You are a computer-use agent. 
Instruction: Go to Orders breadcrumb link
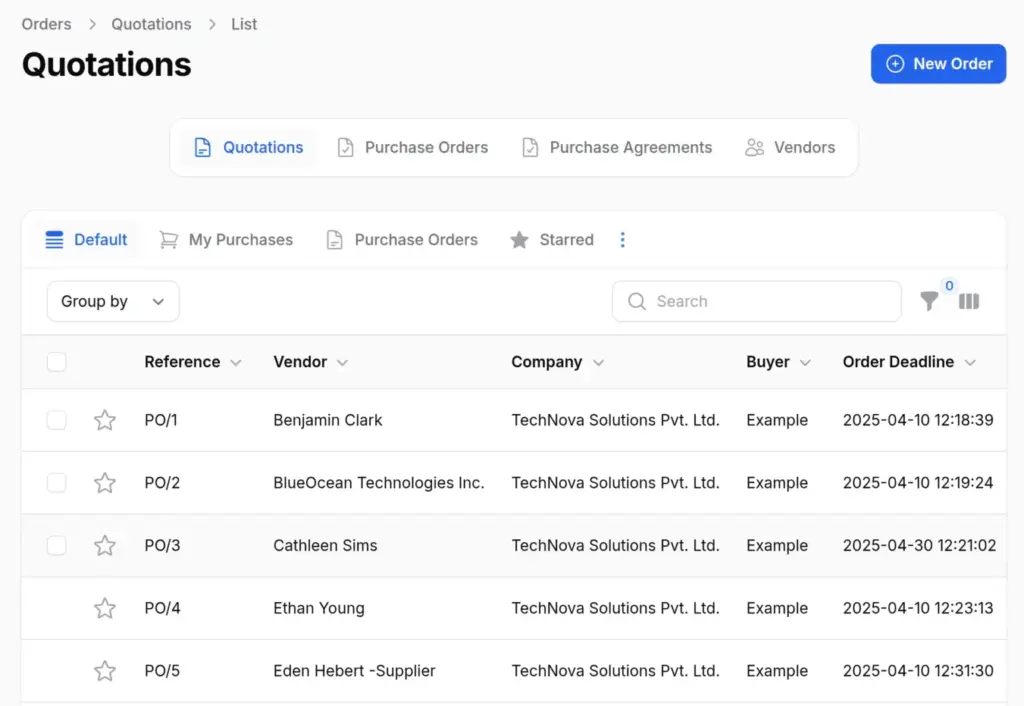coord(47,24)
